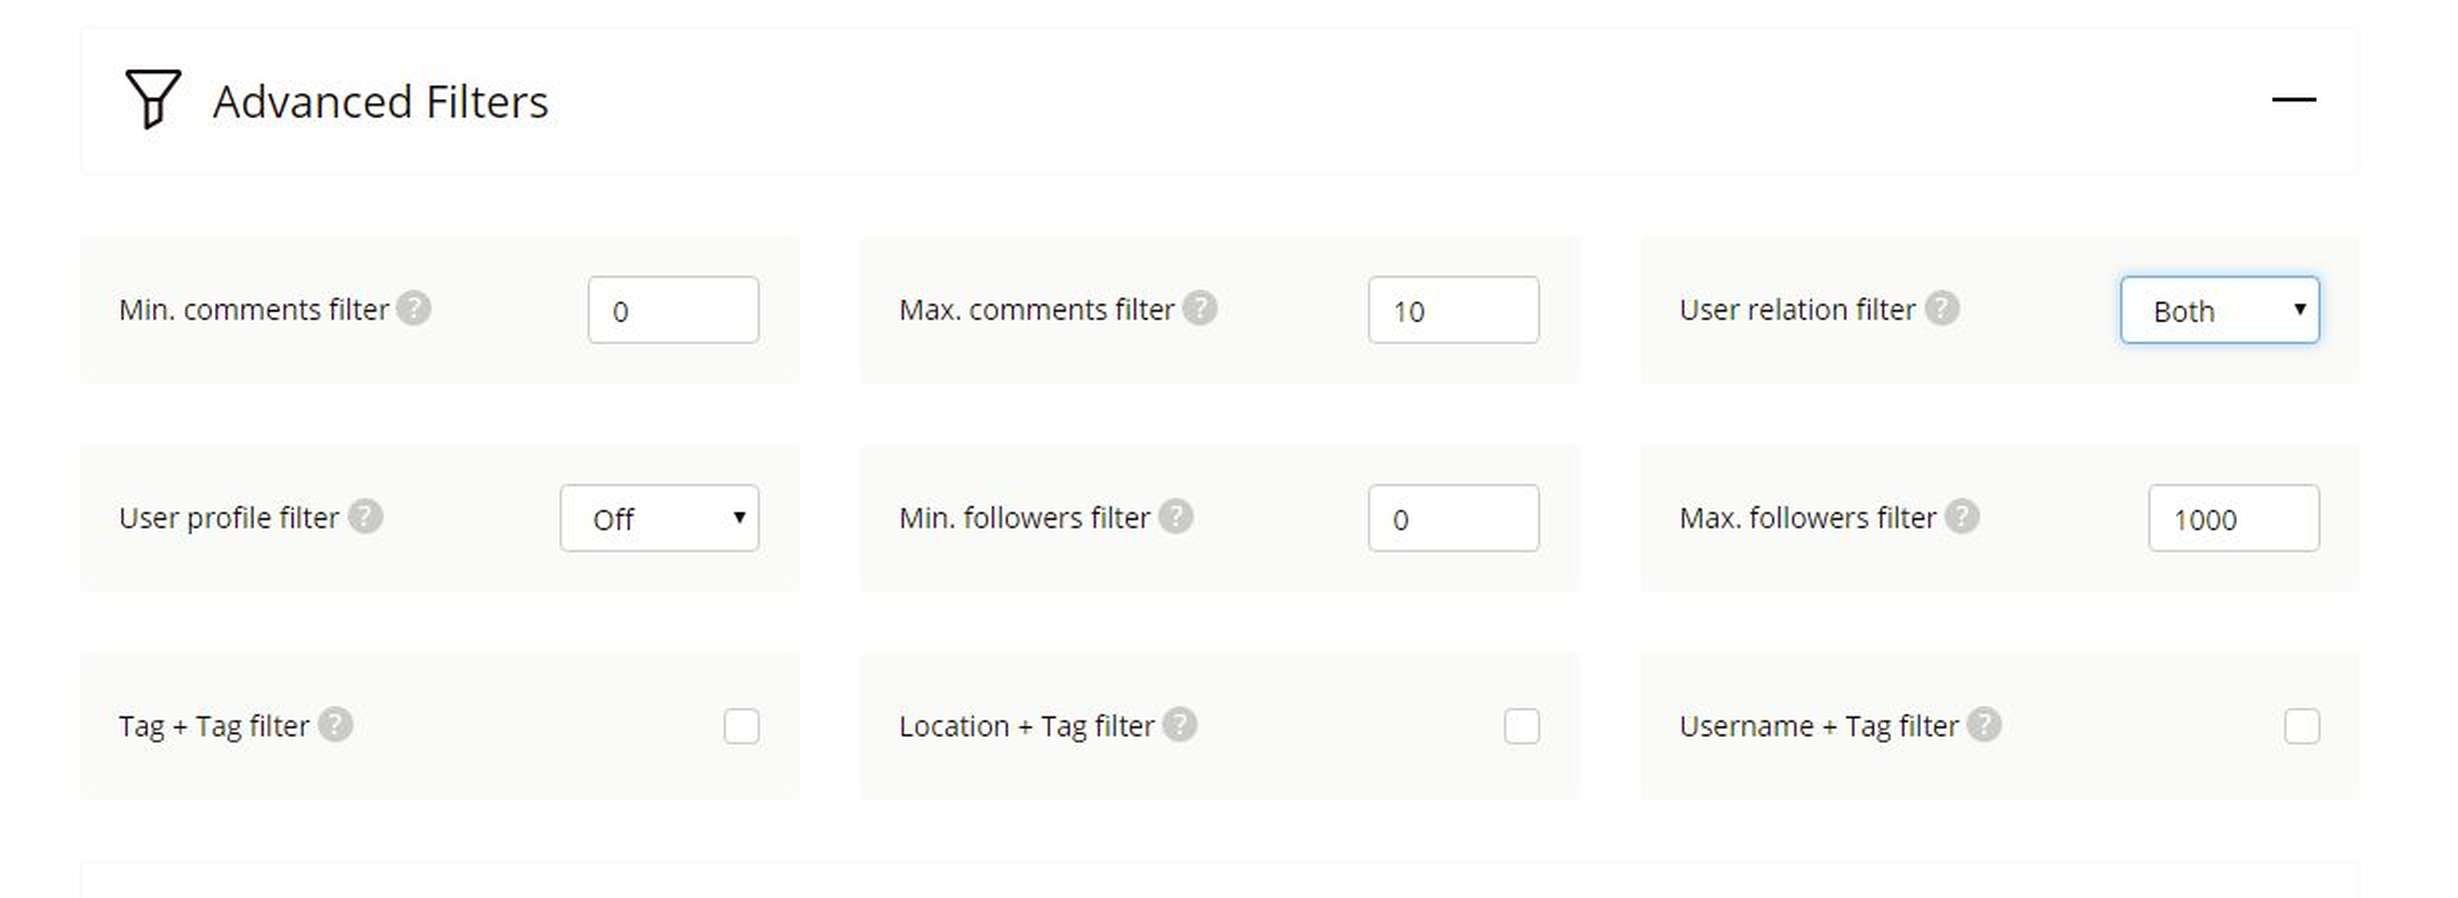Click help icon beside Max. followers filter
The width and height of the screenshot is (2458, 898).
(x=1961, y=517)
